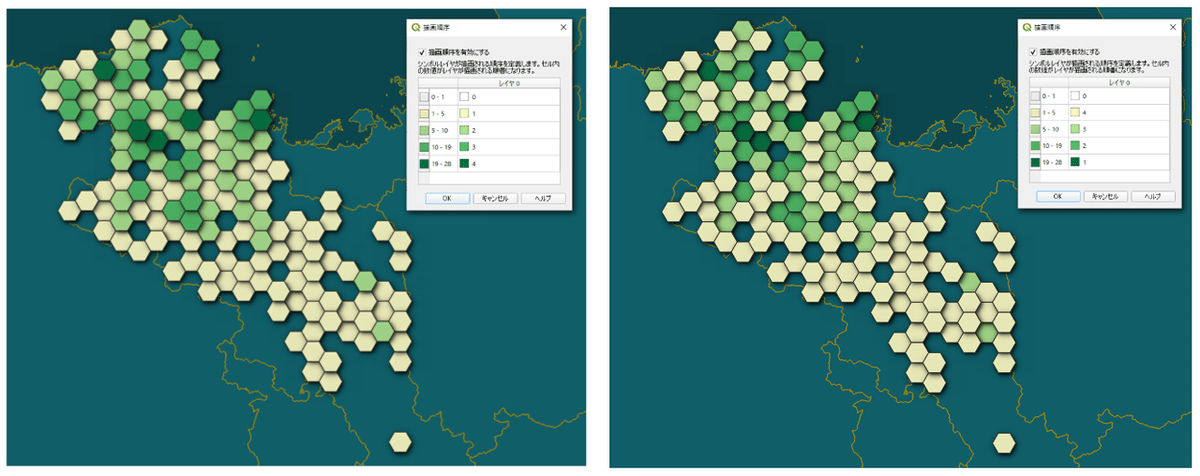Select 5 - 10 row swatch in left dialog
This screenshot has width=1200, height=476.
point(424,130)
